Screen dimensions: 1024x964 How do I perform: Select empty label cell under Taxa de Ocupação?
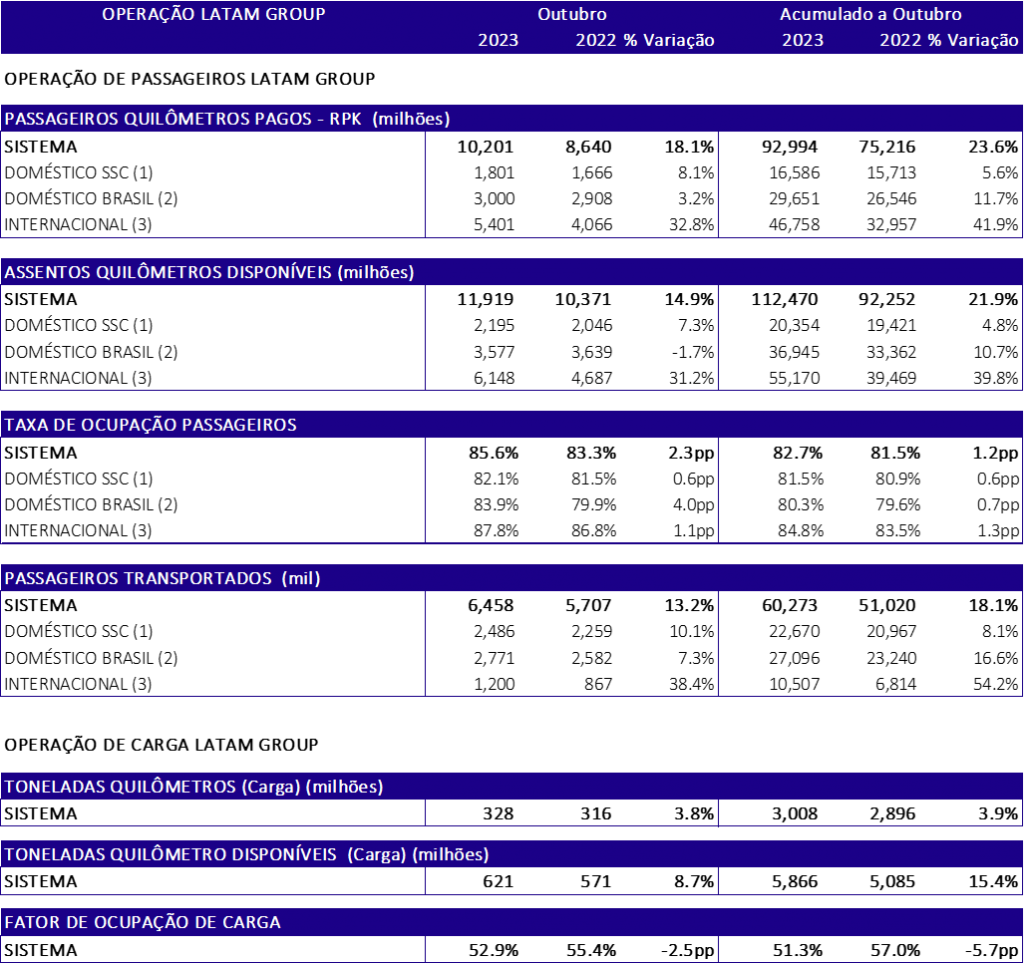pyautogui.click(x=213, y=491)
